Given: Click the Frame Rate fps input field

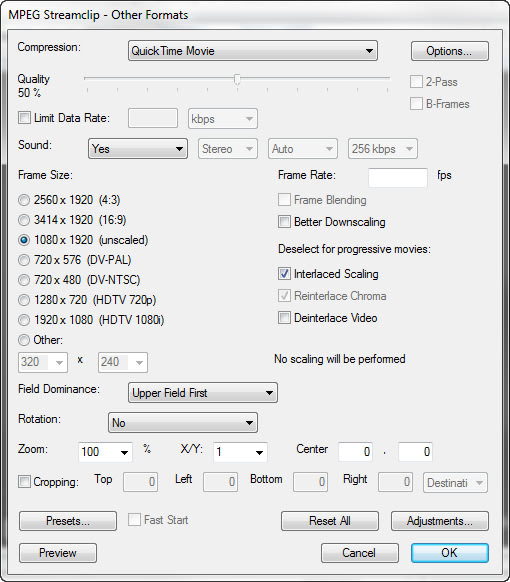Looking at the screenshot, I should (398, 177).
